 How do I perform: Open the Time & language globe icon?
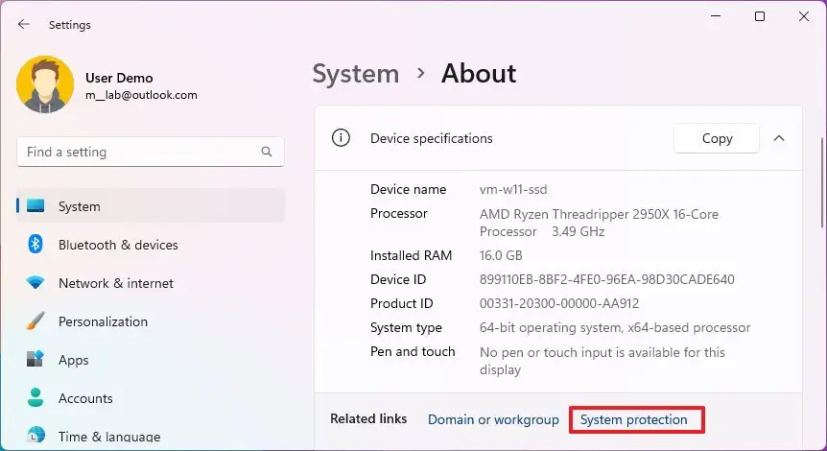click(36, 435)
